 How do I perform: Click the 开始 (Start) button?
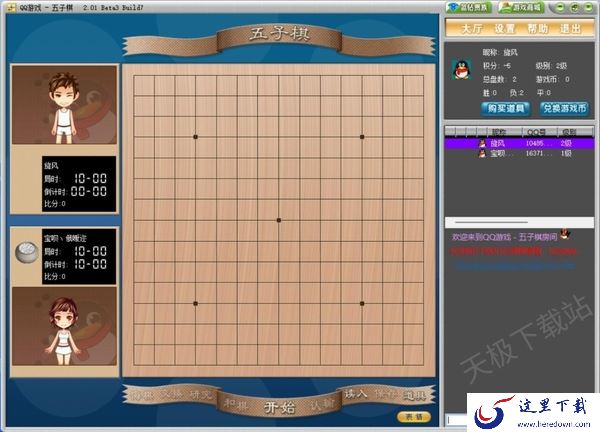point(279,407)
